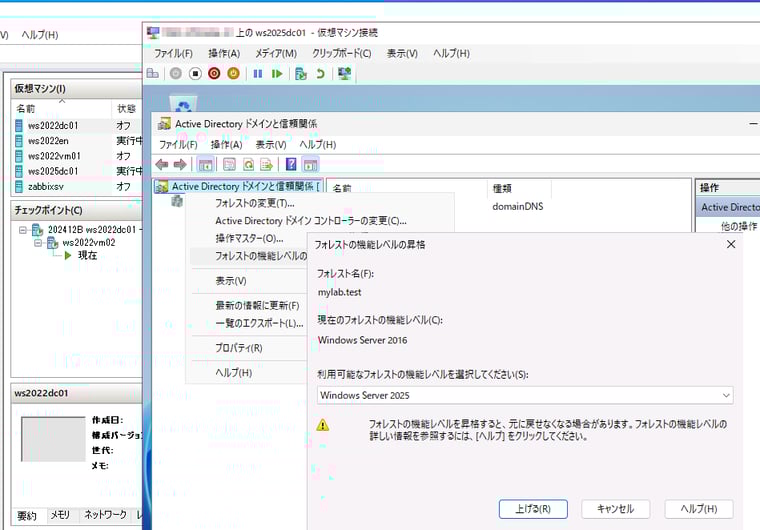Click the yellow warning icon in the dialog
The height and width of the screenshot is (530, 760).
coord(322,425)
